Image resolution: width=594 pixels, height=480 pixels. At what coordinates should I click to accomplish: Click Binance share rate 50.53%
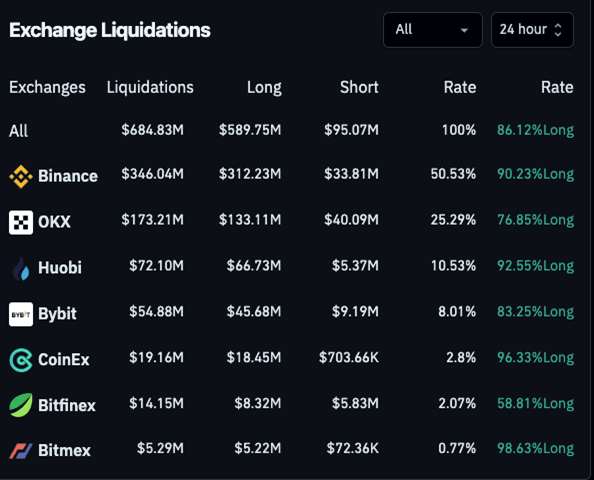[x=453, y=174]
